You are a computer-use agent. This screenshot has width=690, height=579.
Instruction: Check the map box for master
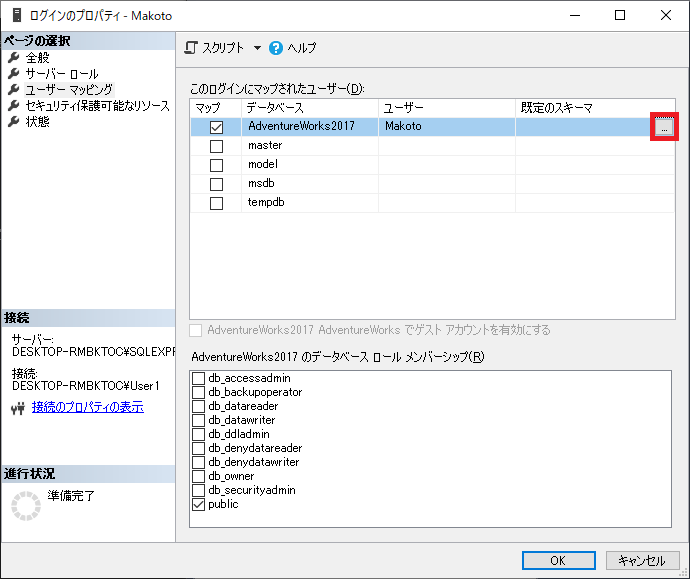point(216,146)
